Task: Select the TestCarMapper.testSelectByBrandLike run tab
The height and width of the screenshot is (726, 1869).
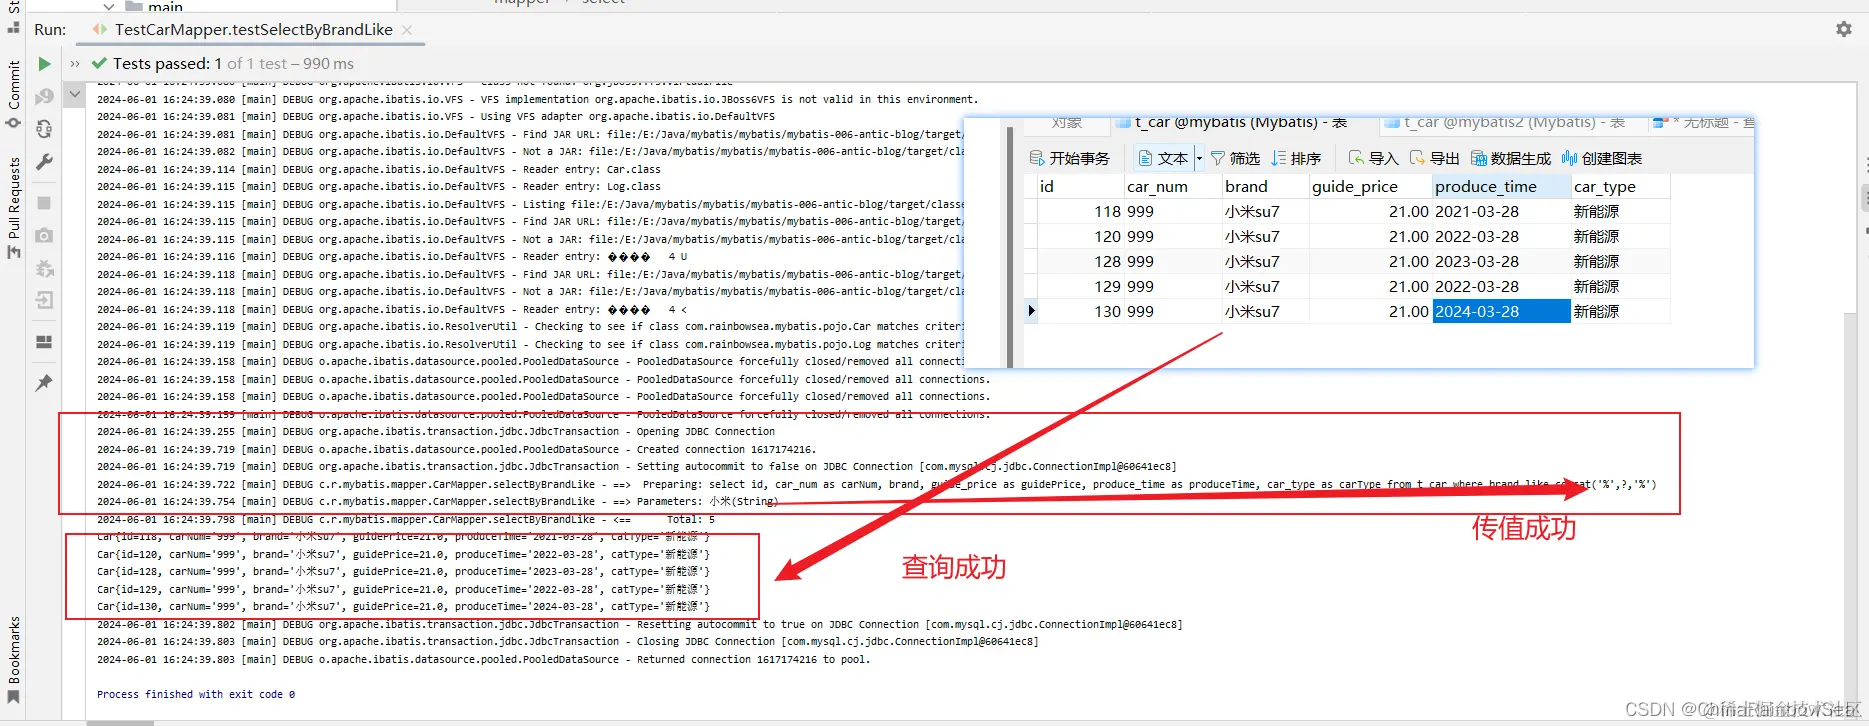Action: tap(253, 30)
